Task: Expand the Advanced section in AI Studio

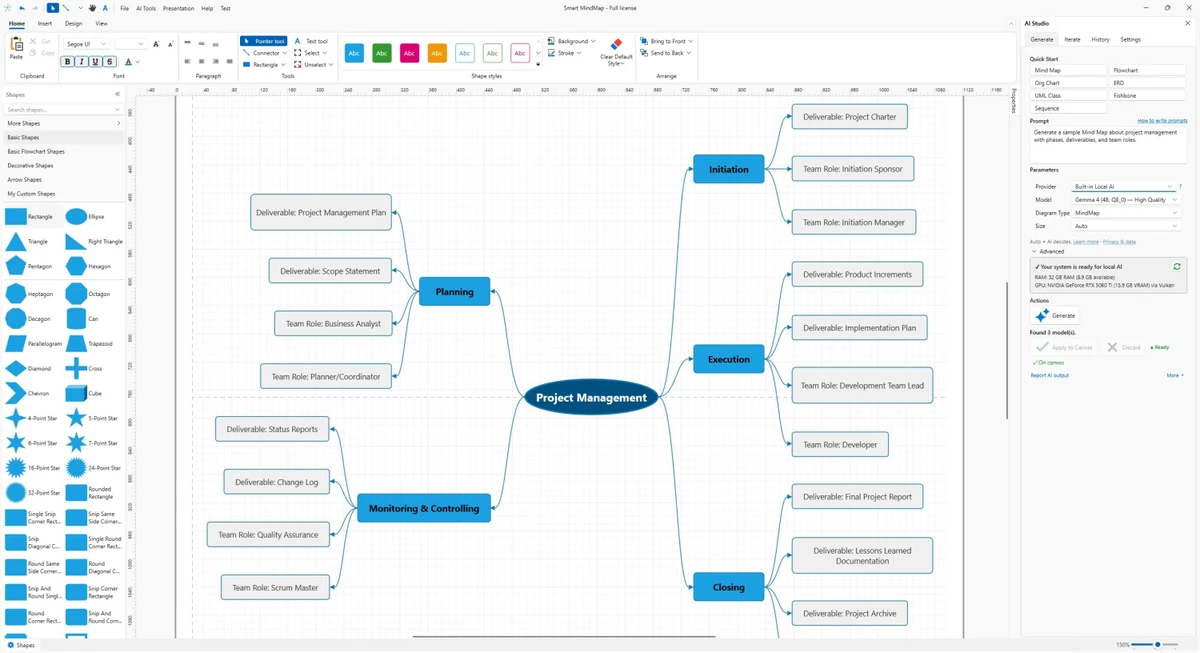Action: [1048, 251]
